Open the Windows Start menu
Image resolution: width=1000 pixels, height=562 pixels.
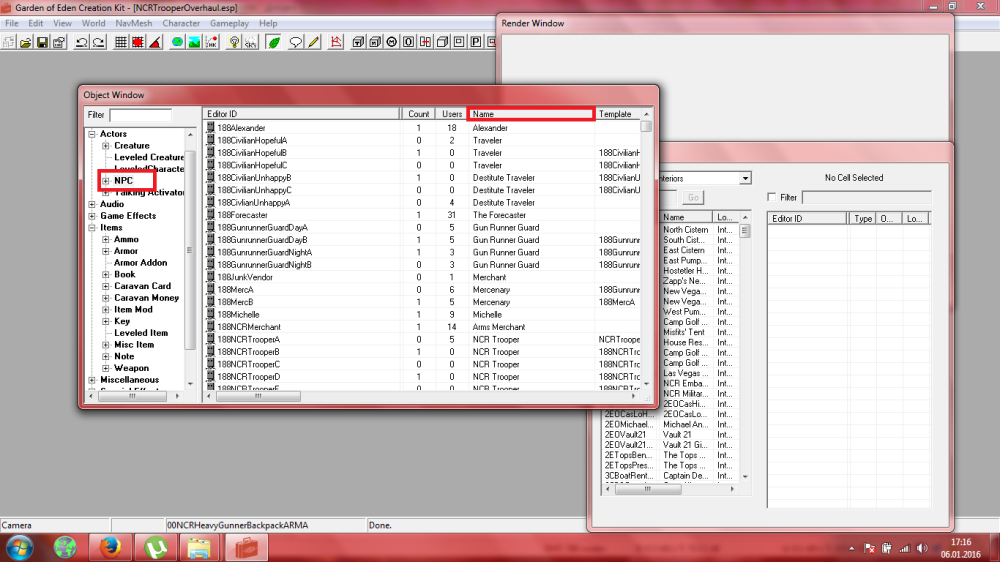coord(18,547)
